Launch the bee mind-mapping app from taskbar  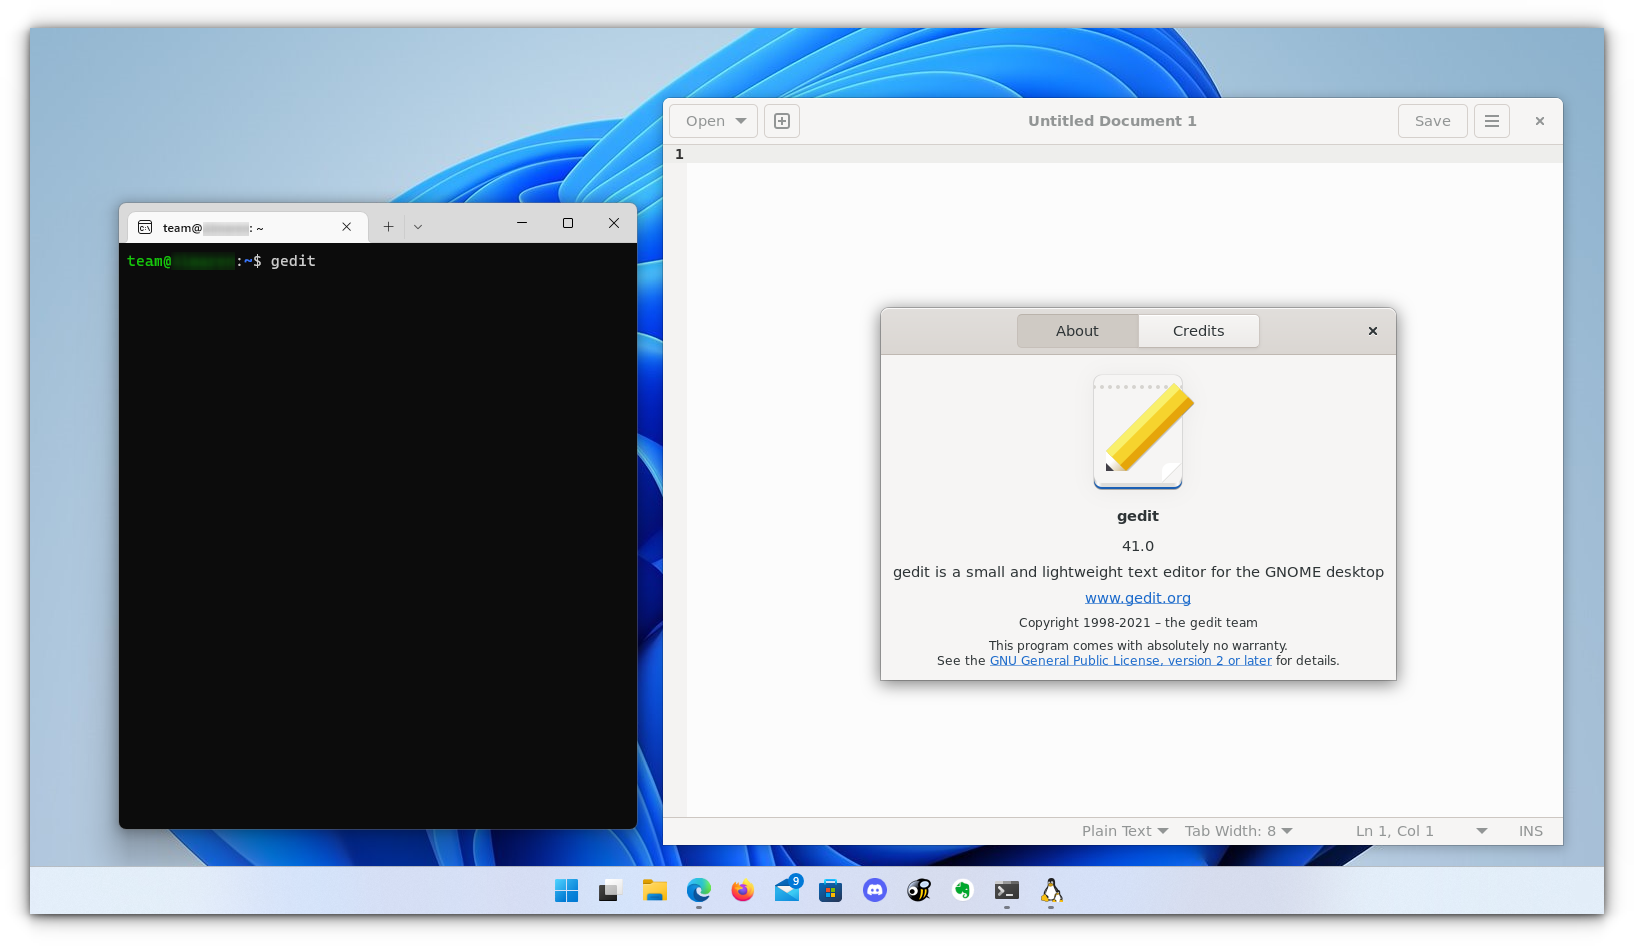[918, 890]
